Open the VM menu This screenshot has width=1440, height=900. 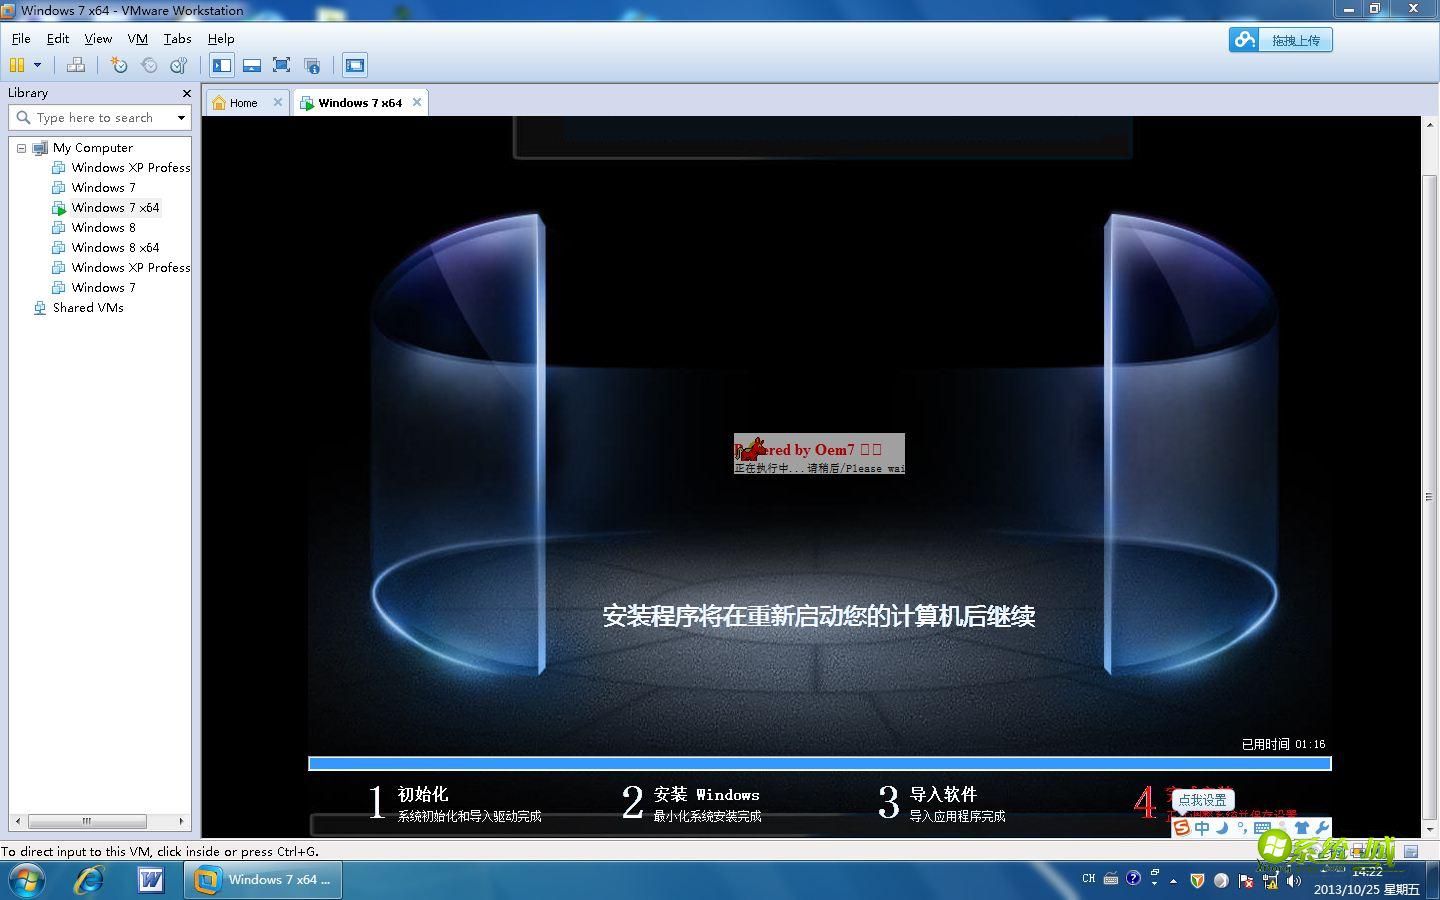coord(137,39)
